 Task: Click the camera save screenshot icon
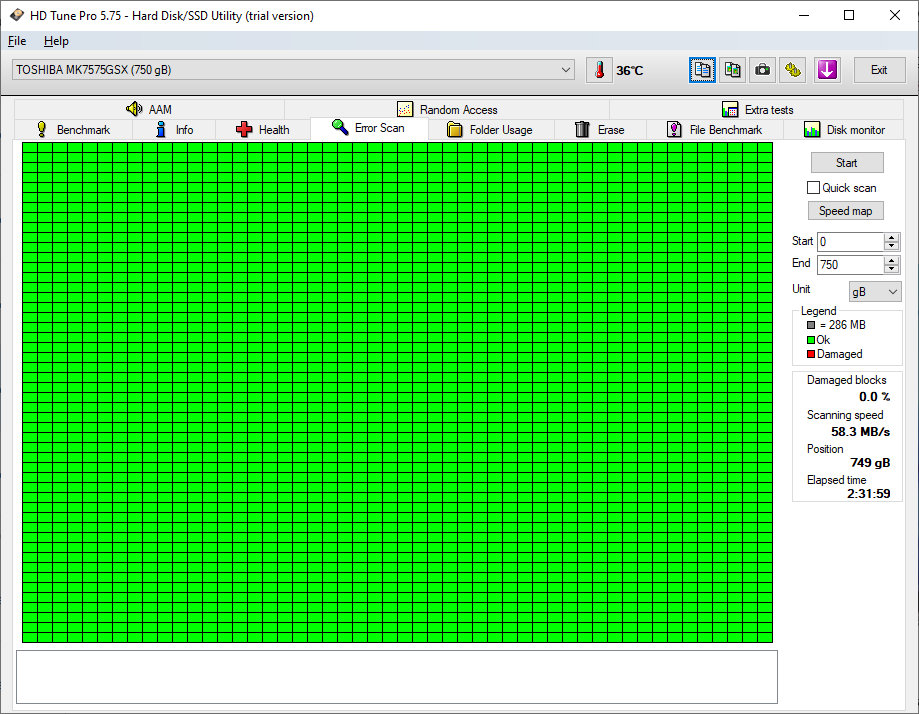click(x=763, y=70)
